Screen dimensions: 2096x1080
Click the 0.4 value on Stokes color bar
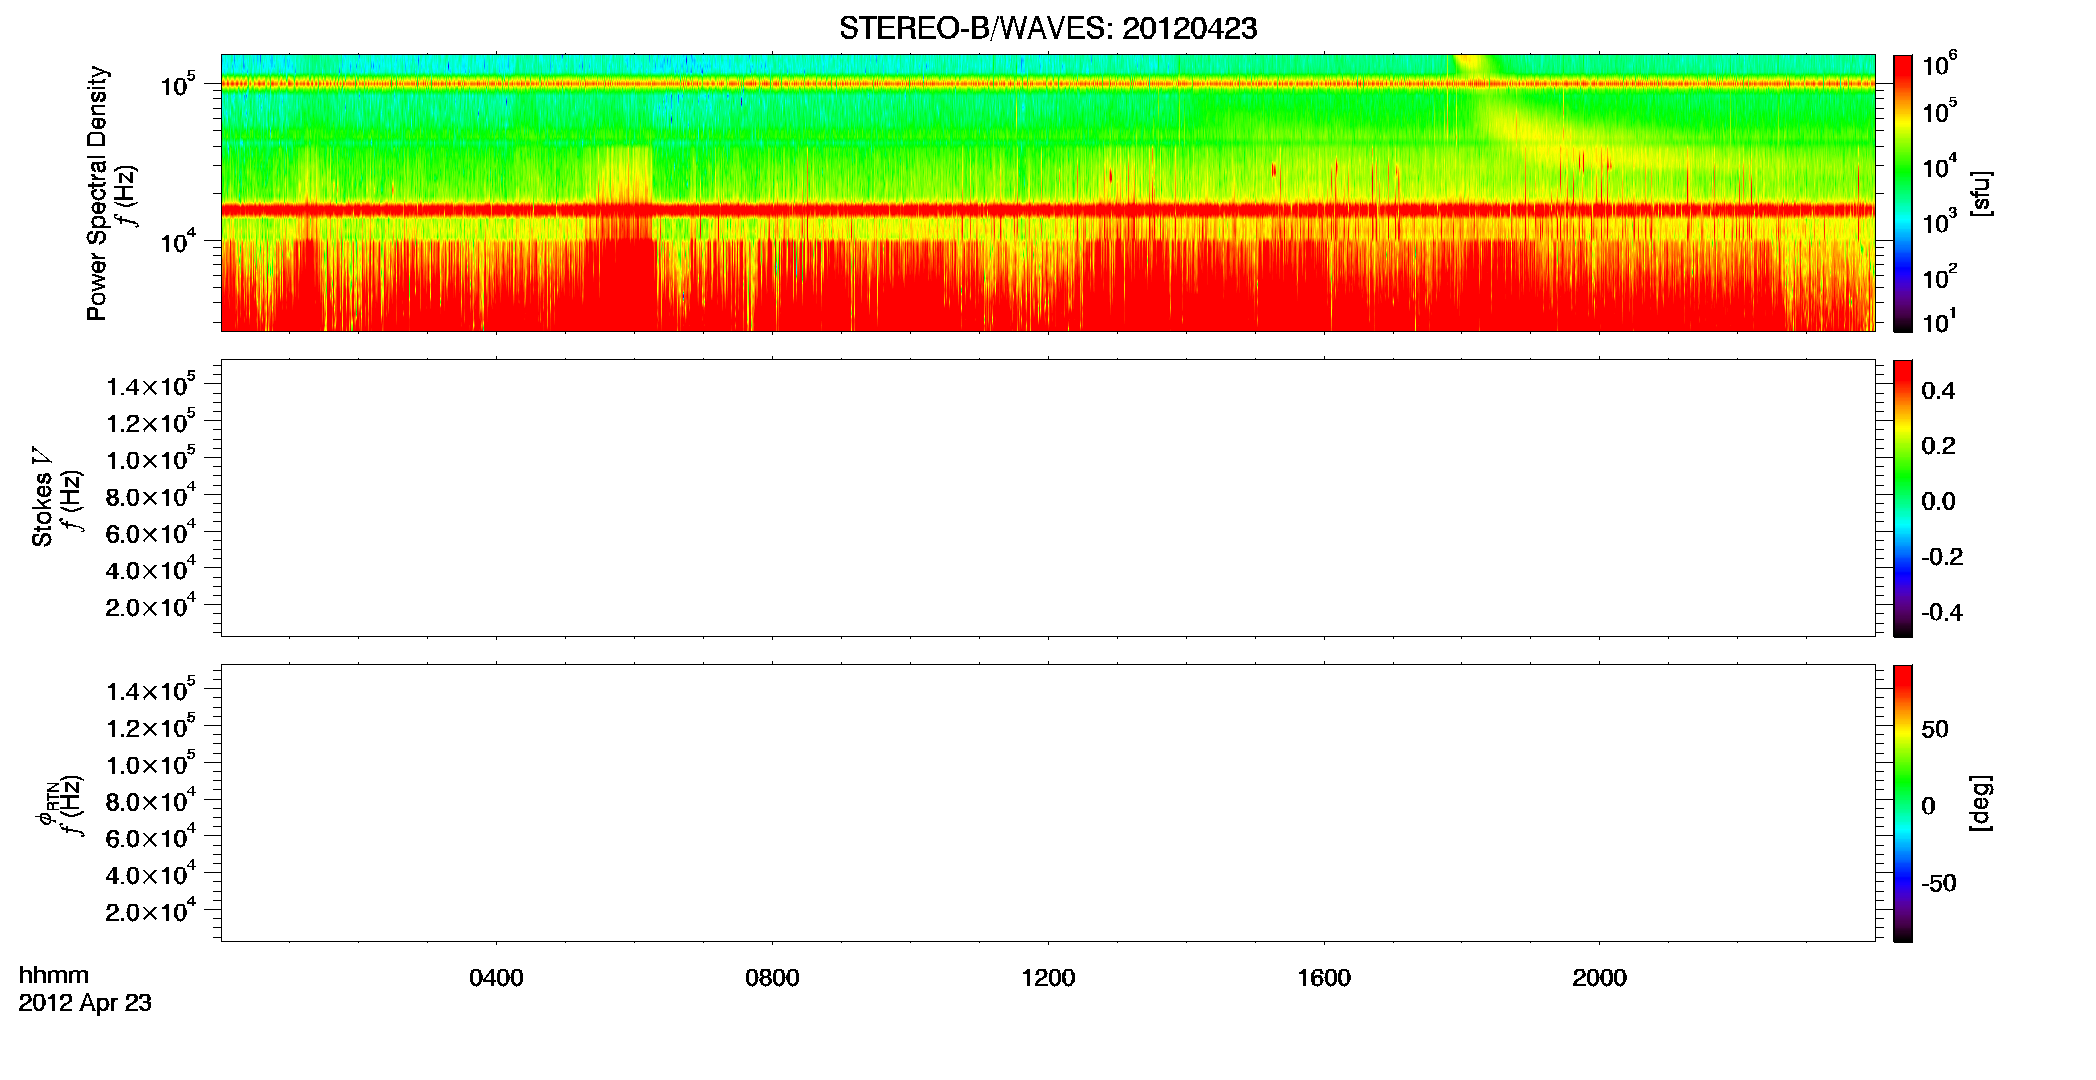click(x=1938, y=391)
